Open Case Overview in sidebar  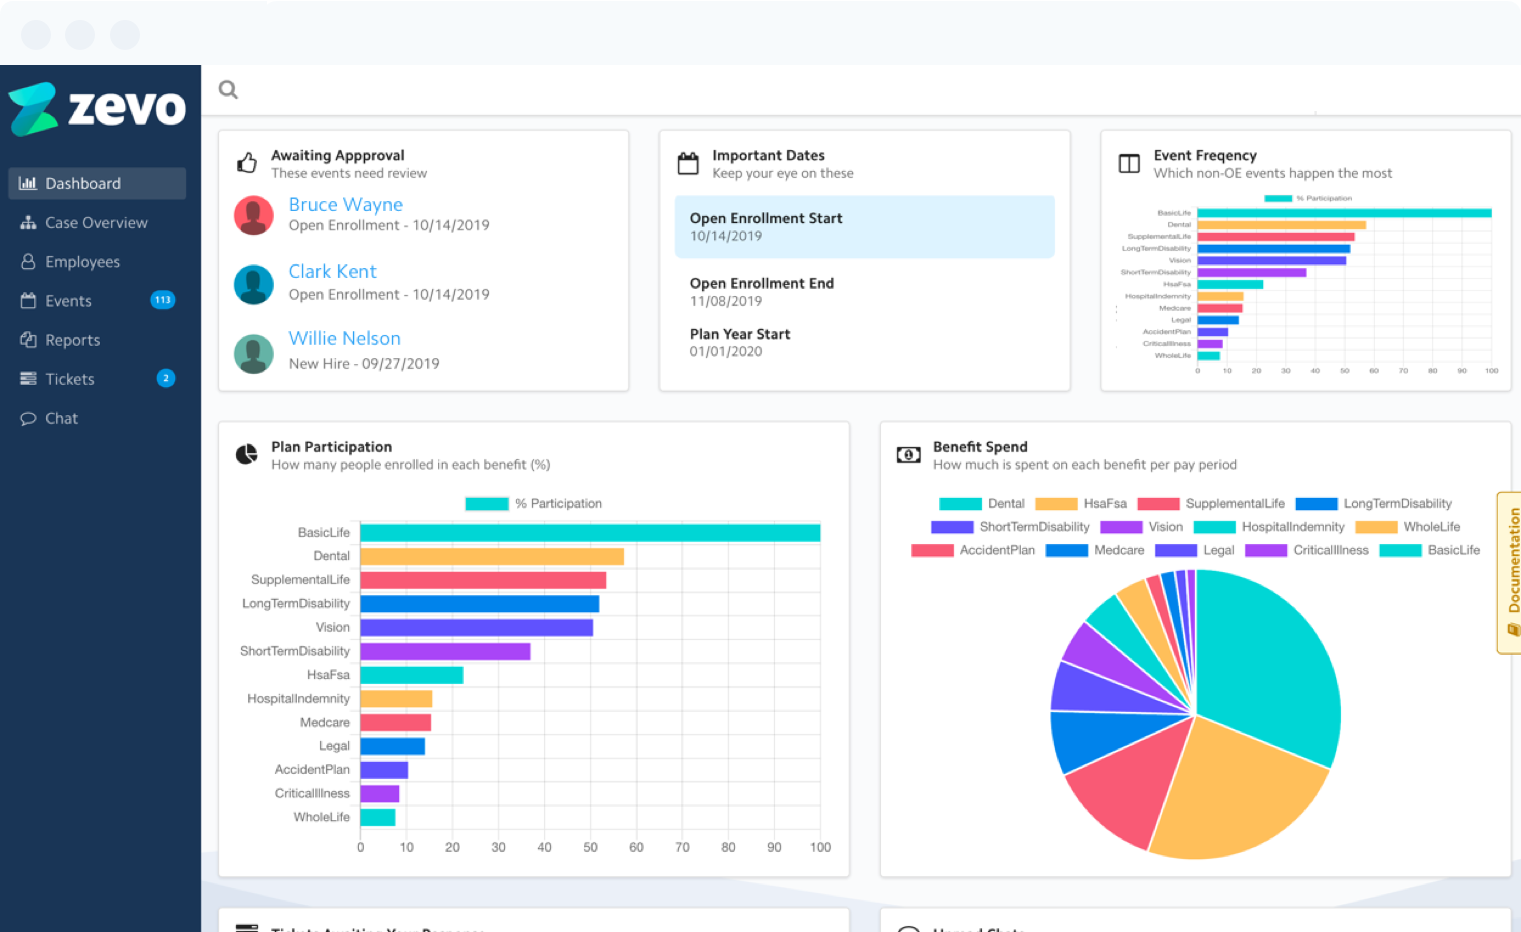click(97, 222)
